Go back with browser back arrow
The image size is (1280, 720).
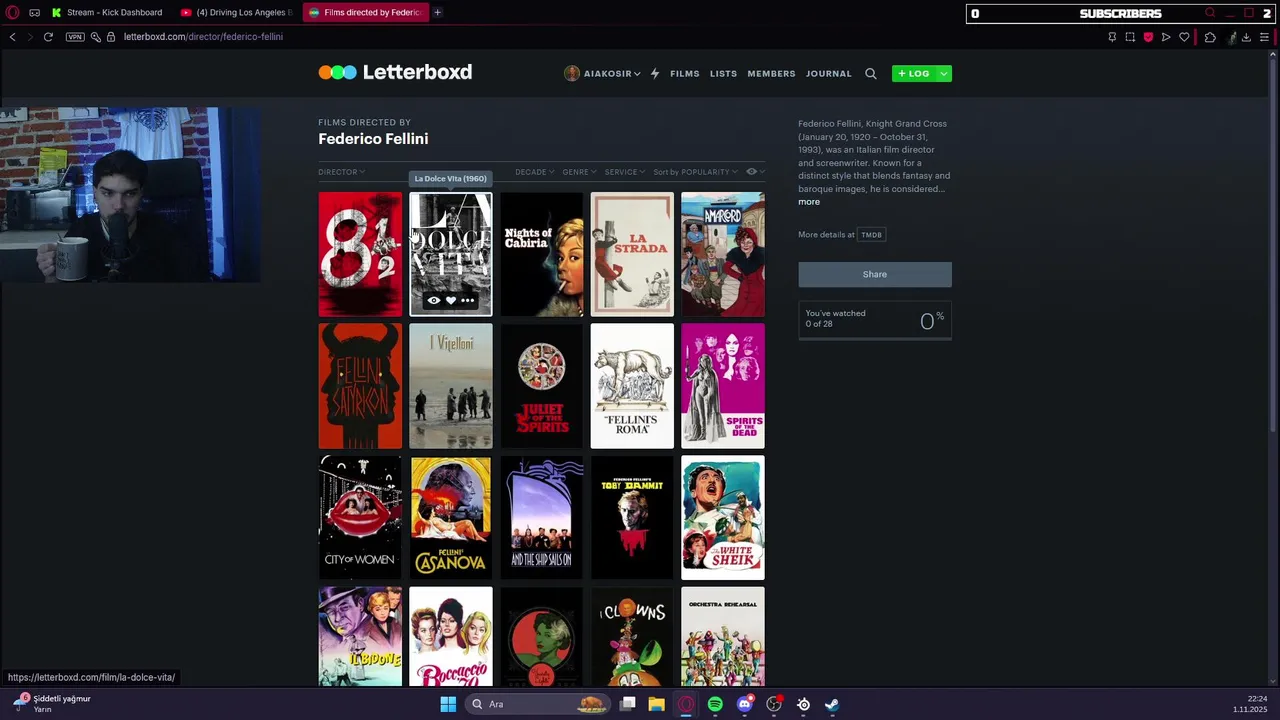point(12,37)
